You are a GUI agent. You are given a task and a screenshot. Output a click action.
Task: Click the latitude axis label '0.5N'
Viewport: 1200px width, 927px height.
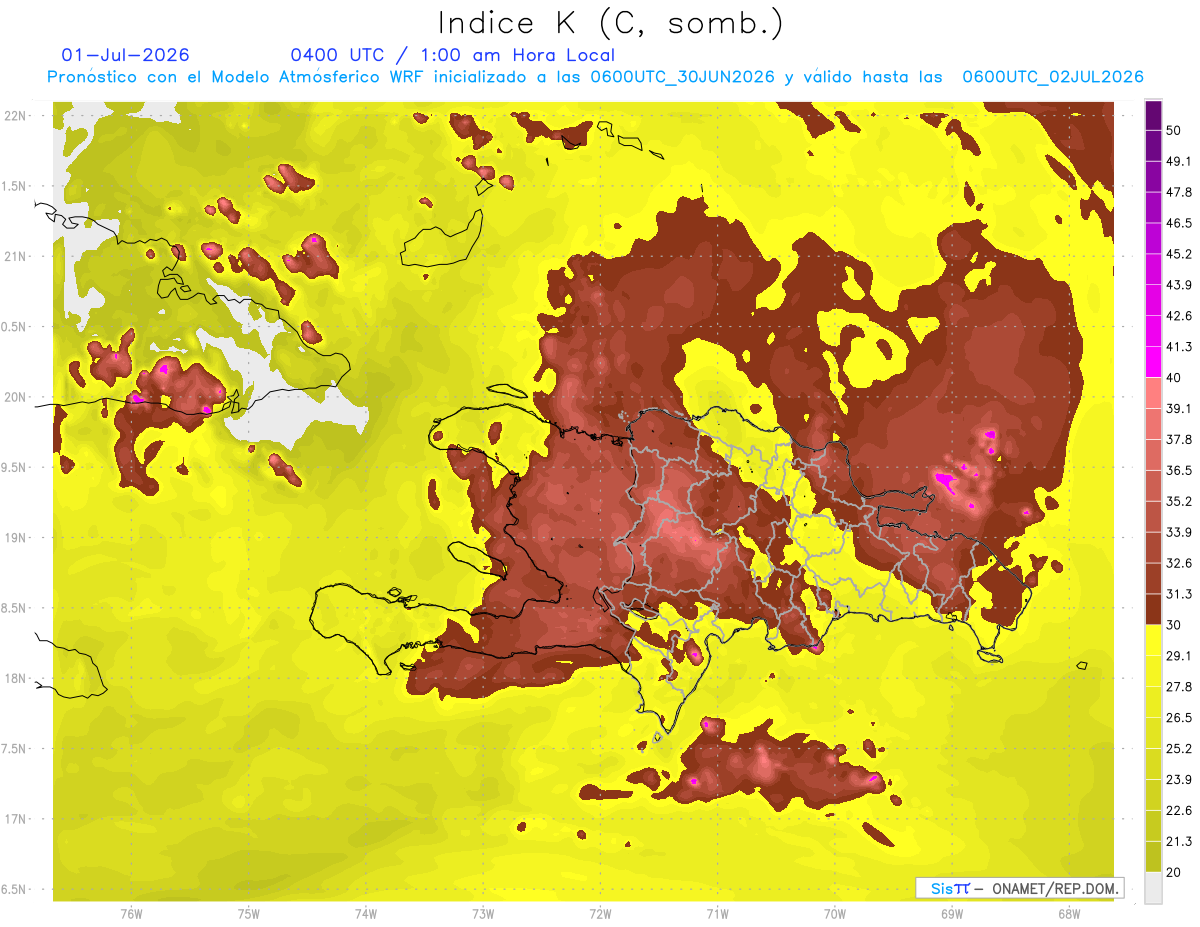coord(15,327)
